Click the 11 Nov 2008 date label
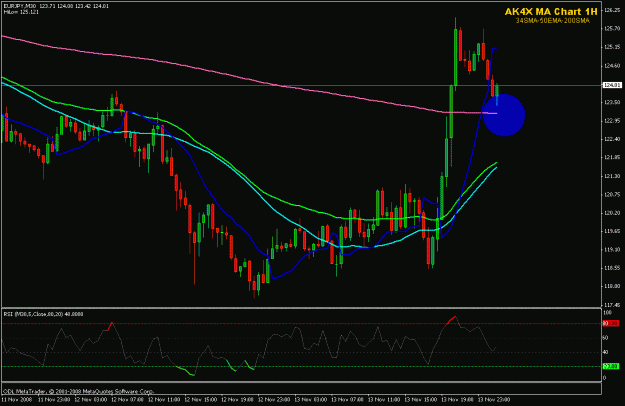This screenshot has height=406, width=625. tap(15, 399)
